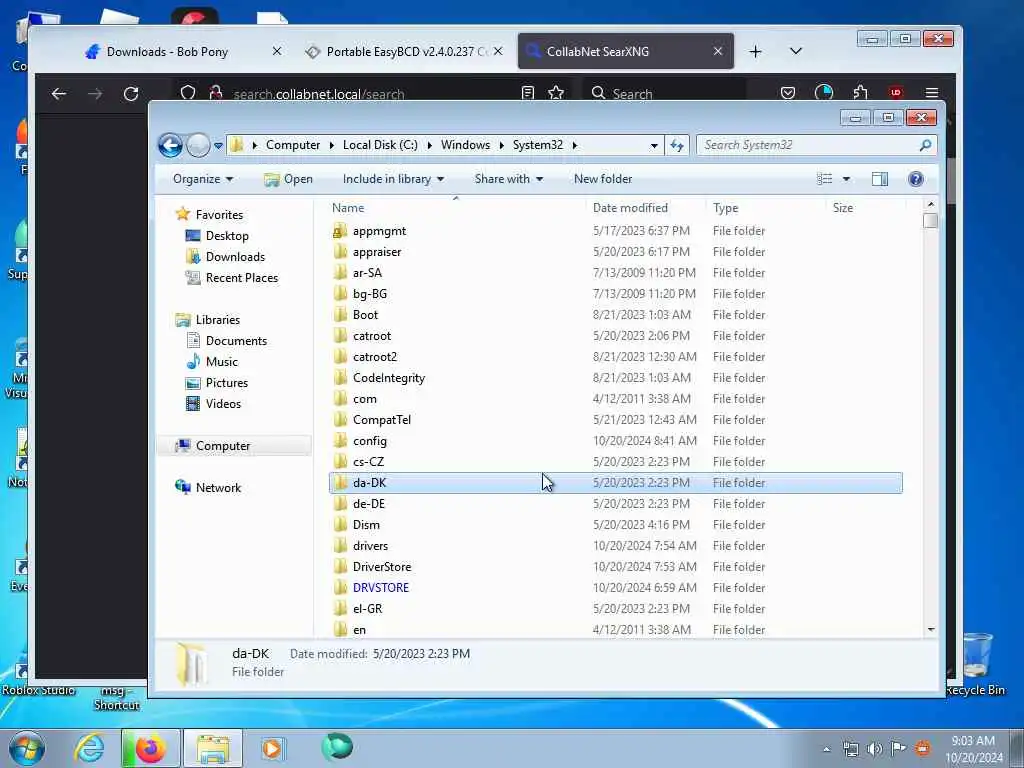This screenshot has width=1024, height=768.
Task: Expand System32 breadcrumb arrow
Action: 574,145
